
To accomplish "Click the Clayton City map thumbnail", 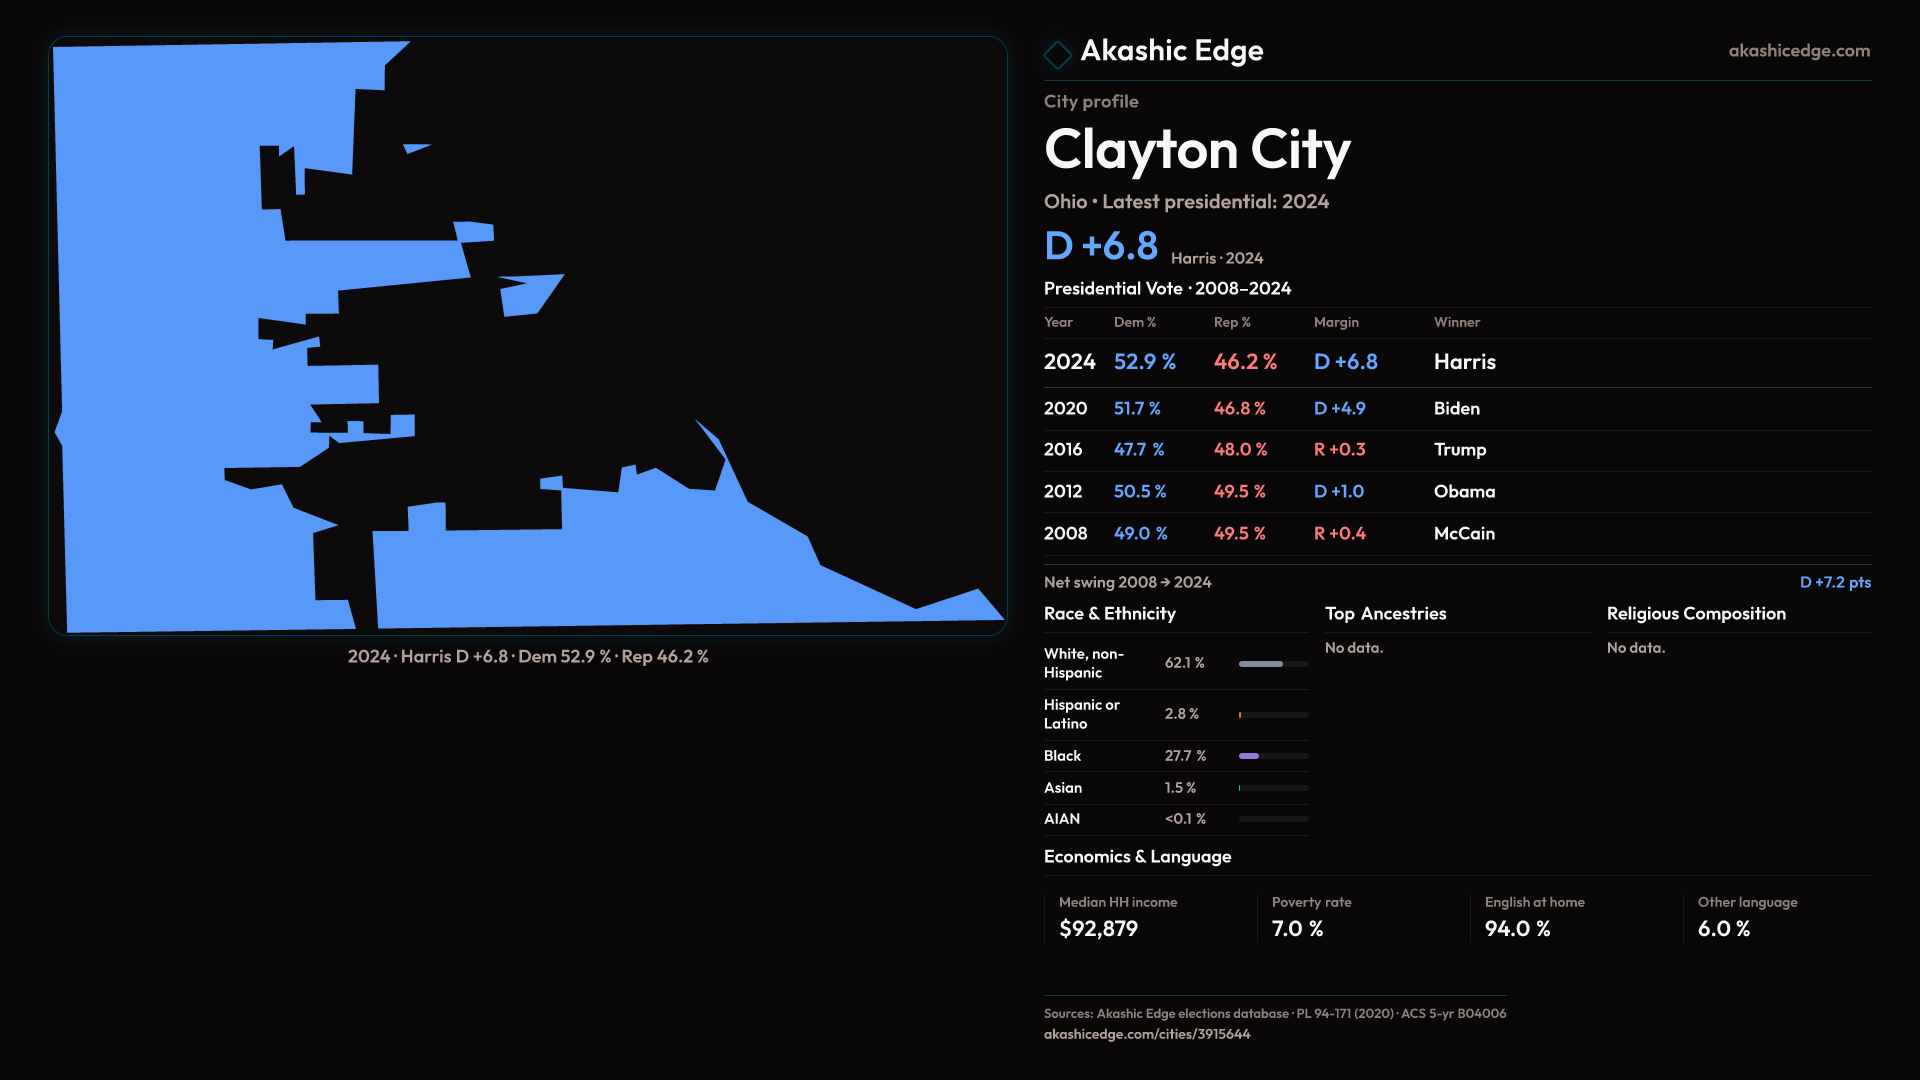I will [x=528, y=336].
